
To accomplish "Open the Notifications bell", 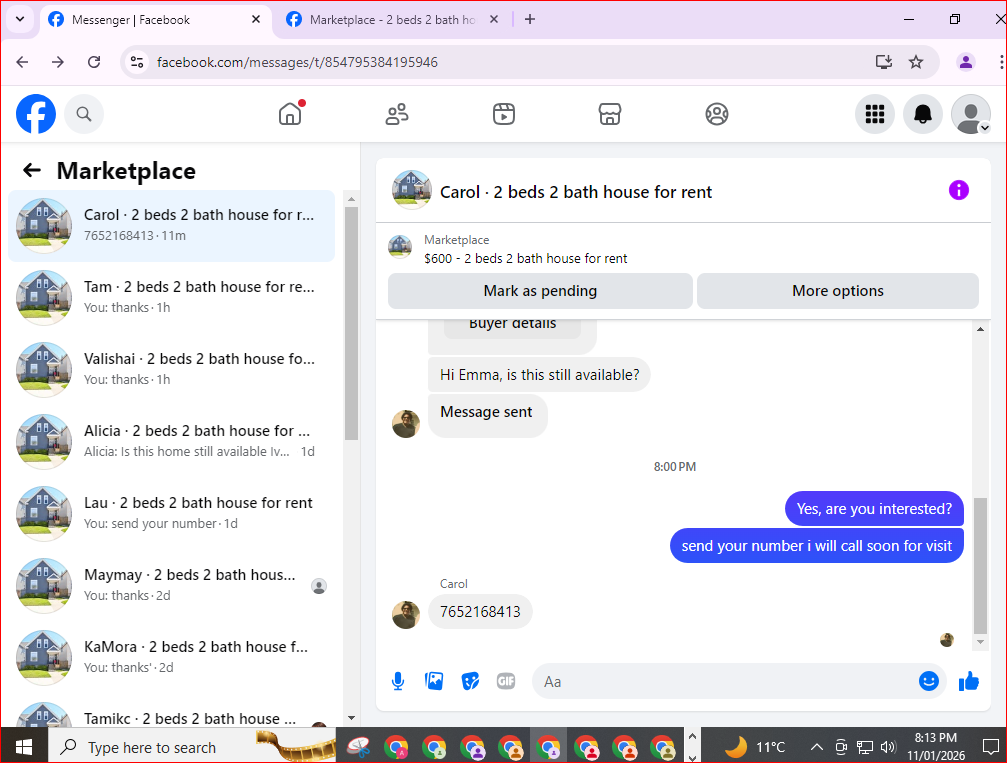I will (x=923, y=114).
